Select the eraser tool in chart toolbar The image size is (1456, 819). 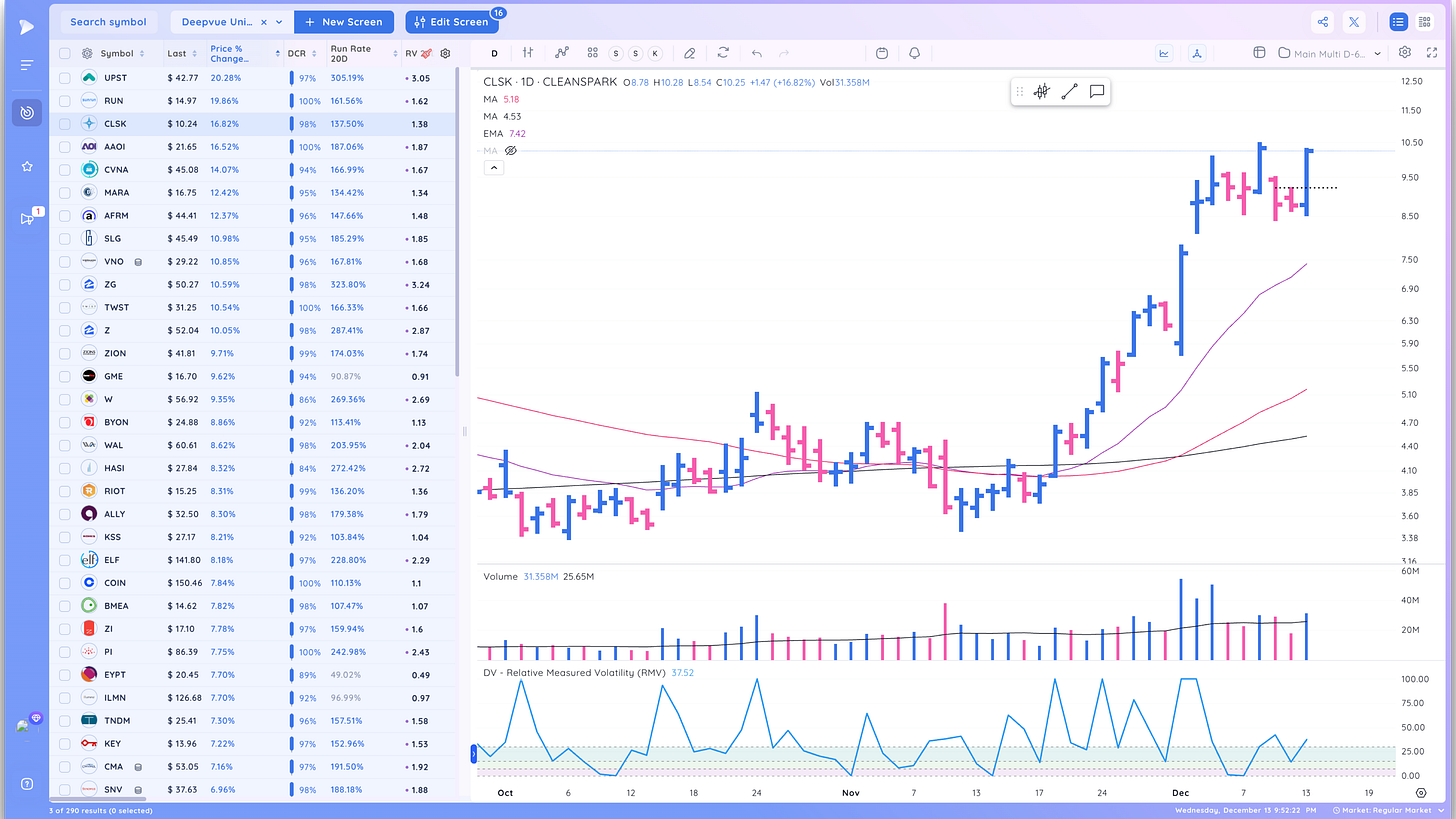click(689, 53)
